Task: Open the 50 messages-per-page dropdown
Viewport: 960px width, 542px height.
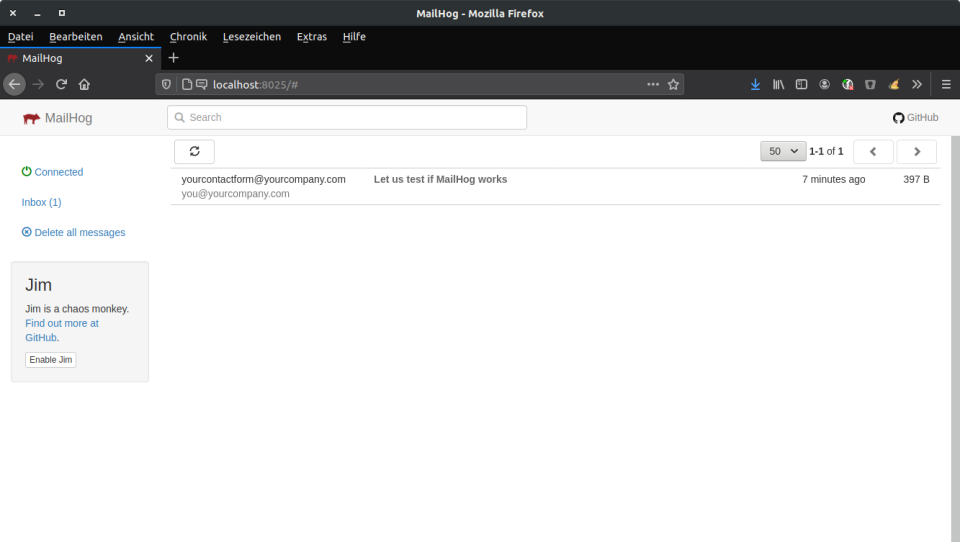Action: (783, 151)
